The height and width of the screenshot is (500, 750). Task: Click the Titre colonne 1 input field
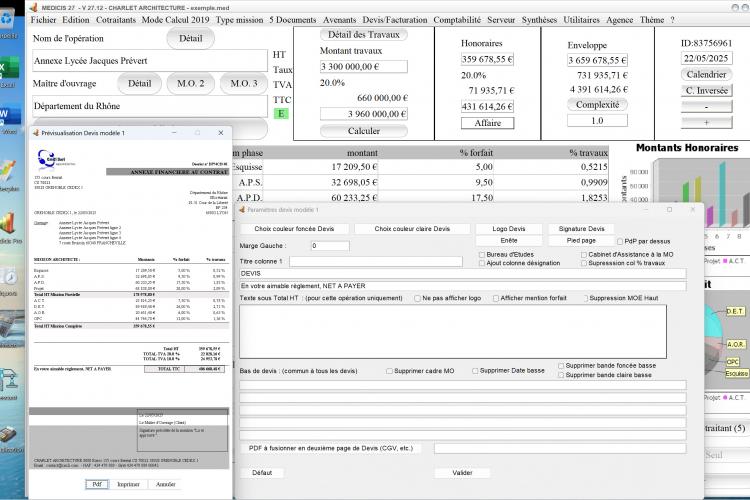pos(376,262)
